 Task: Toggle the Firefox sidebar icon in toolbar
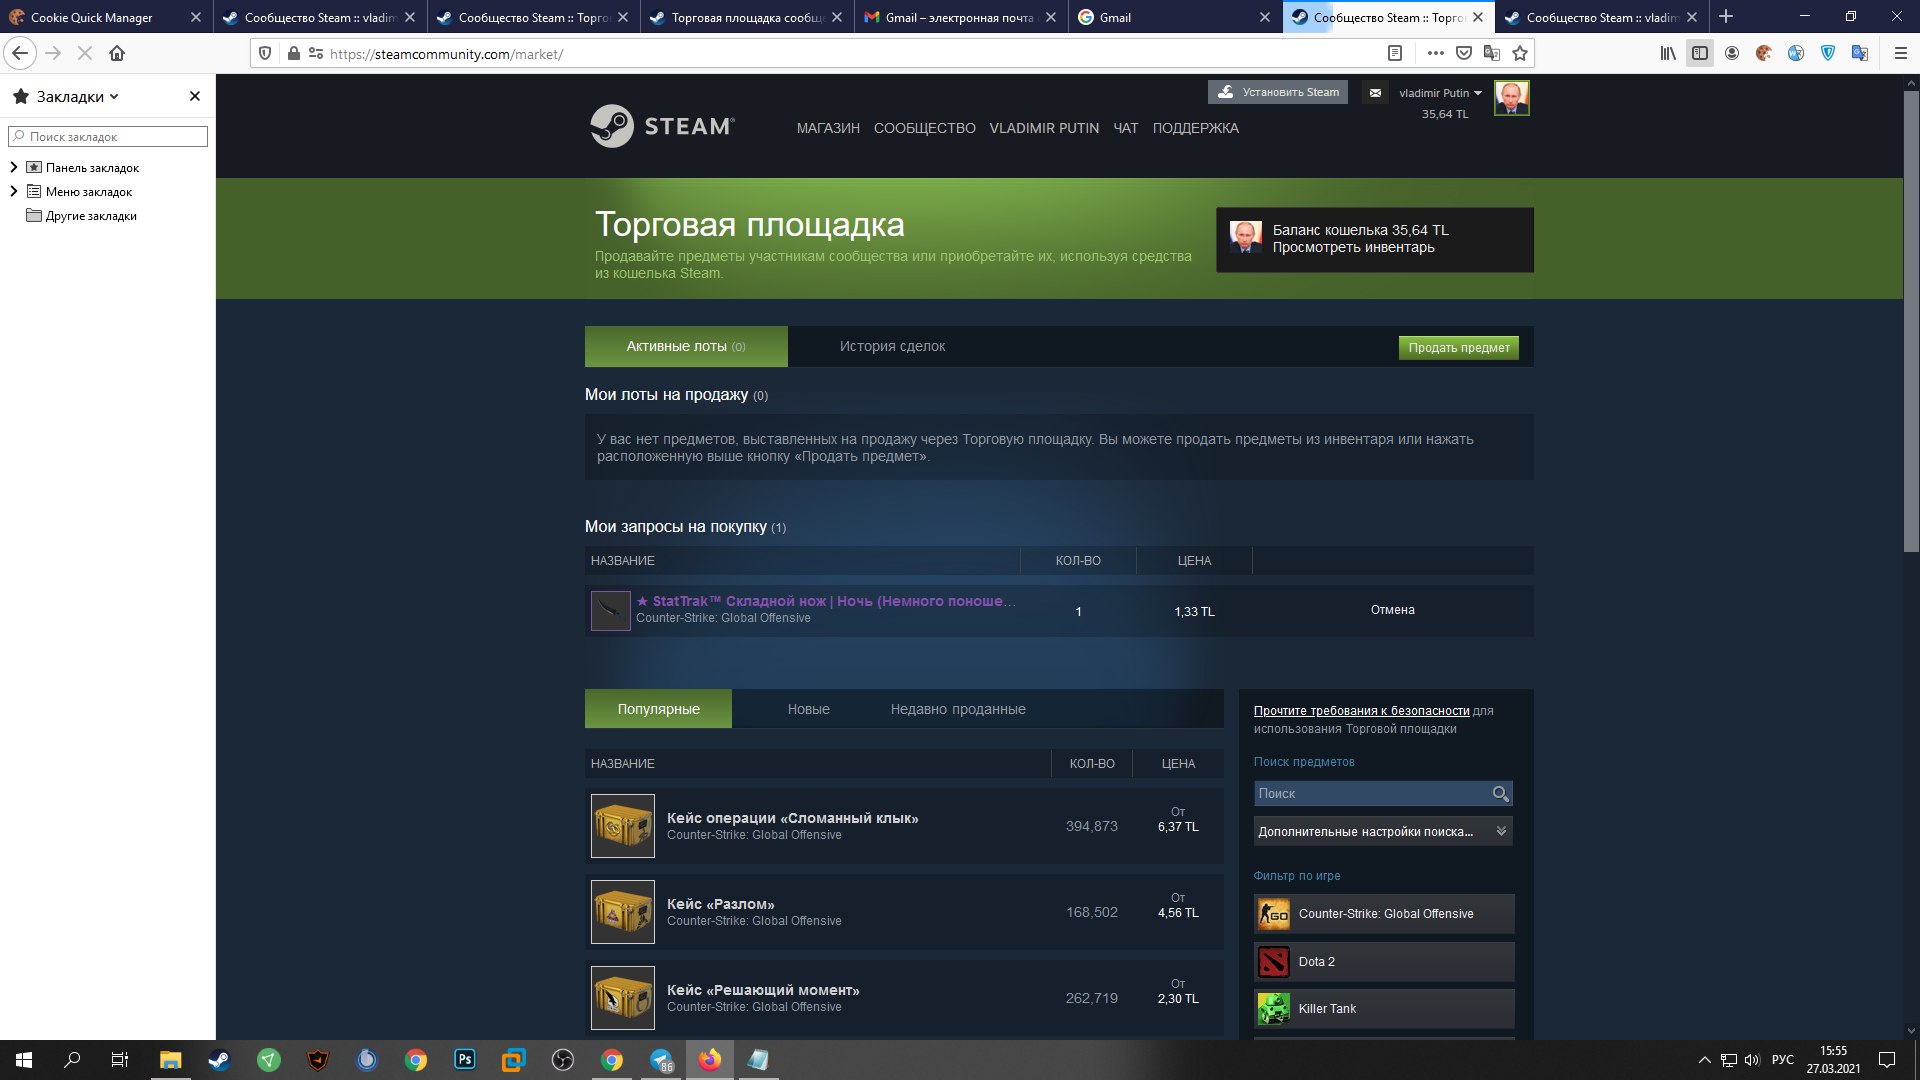click(1700, 54)
